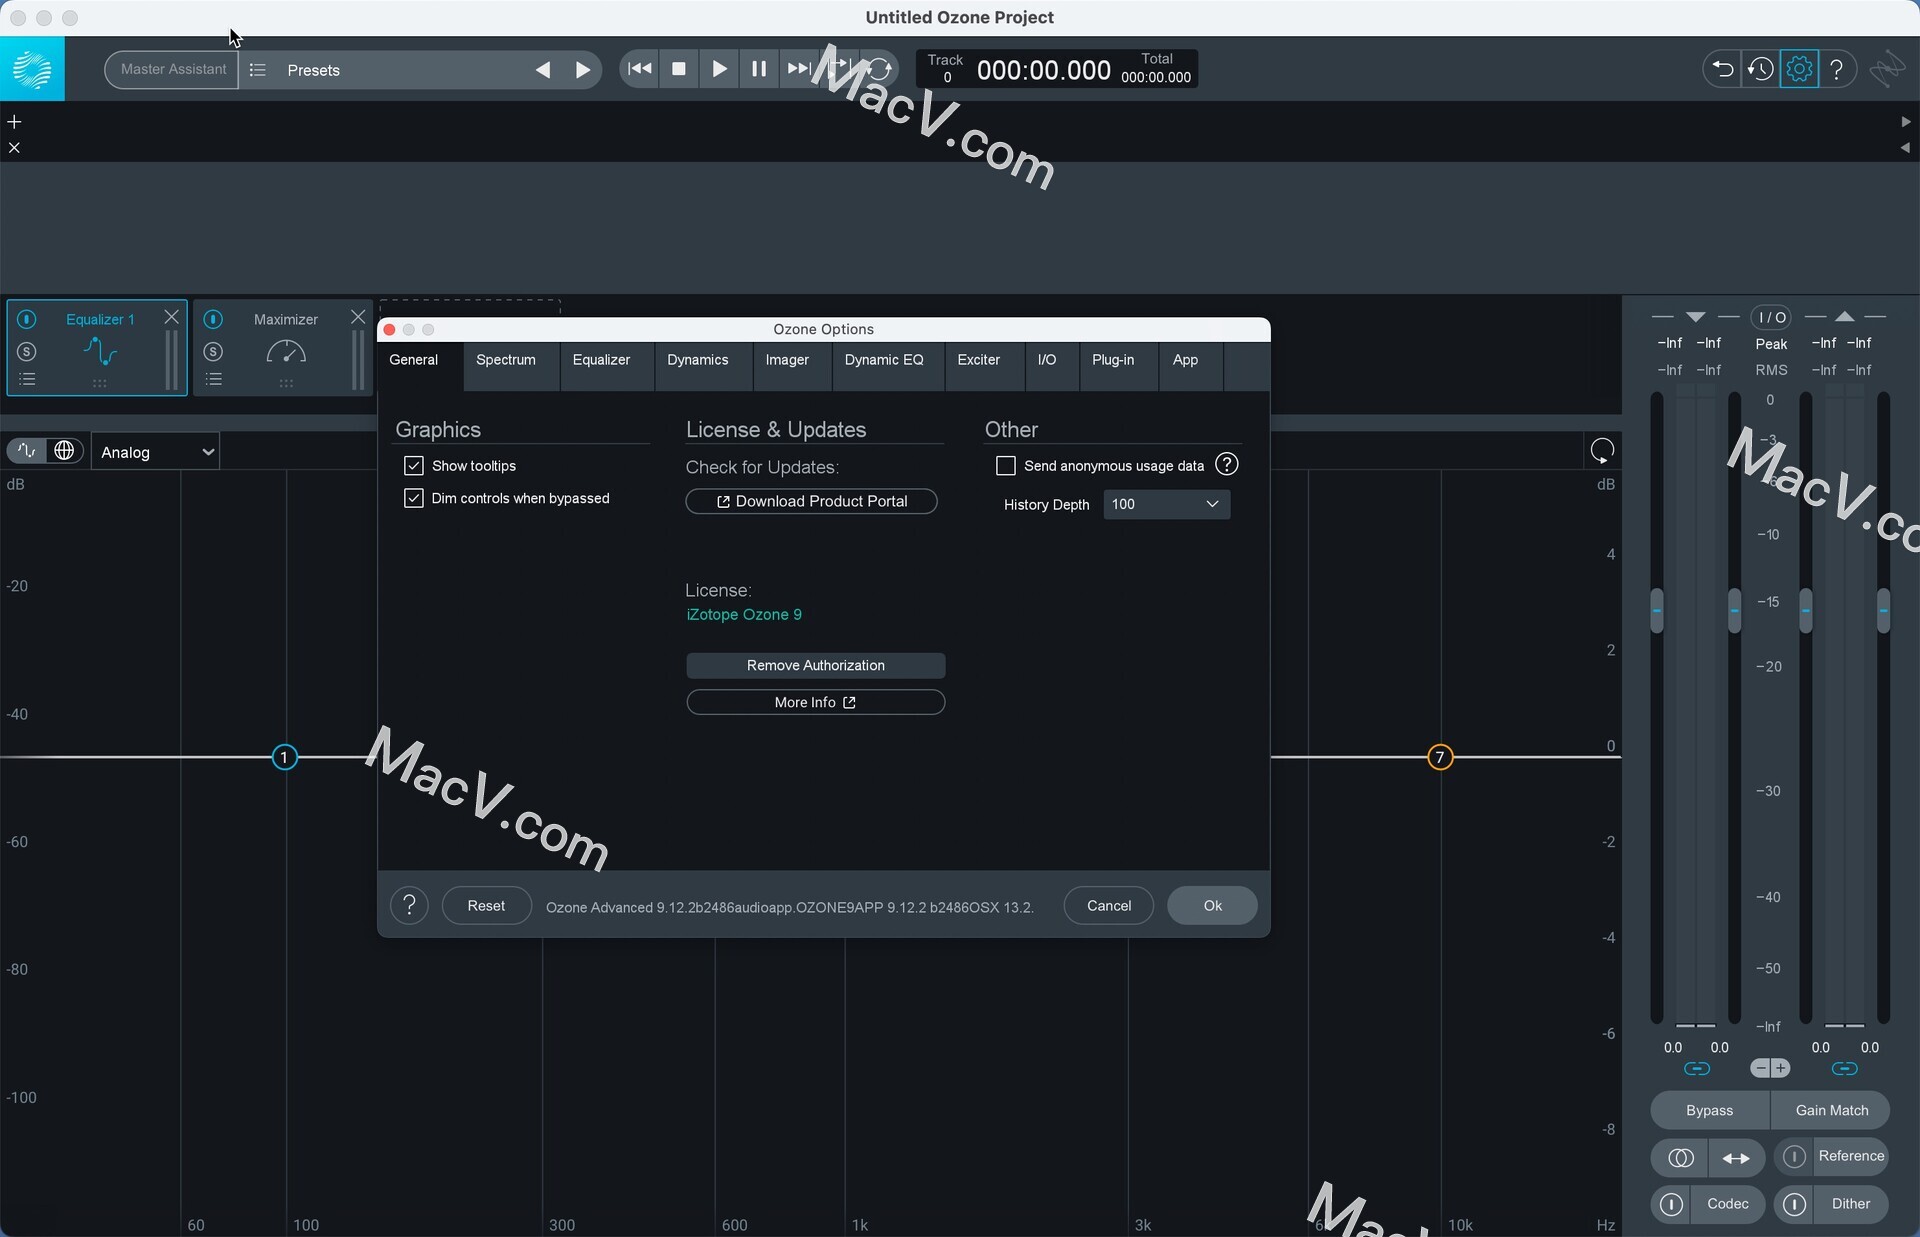Open the Analog EQ mode dropdown
This screenshot has height=1237, width=1920.
pos(156,452)
